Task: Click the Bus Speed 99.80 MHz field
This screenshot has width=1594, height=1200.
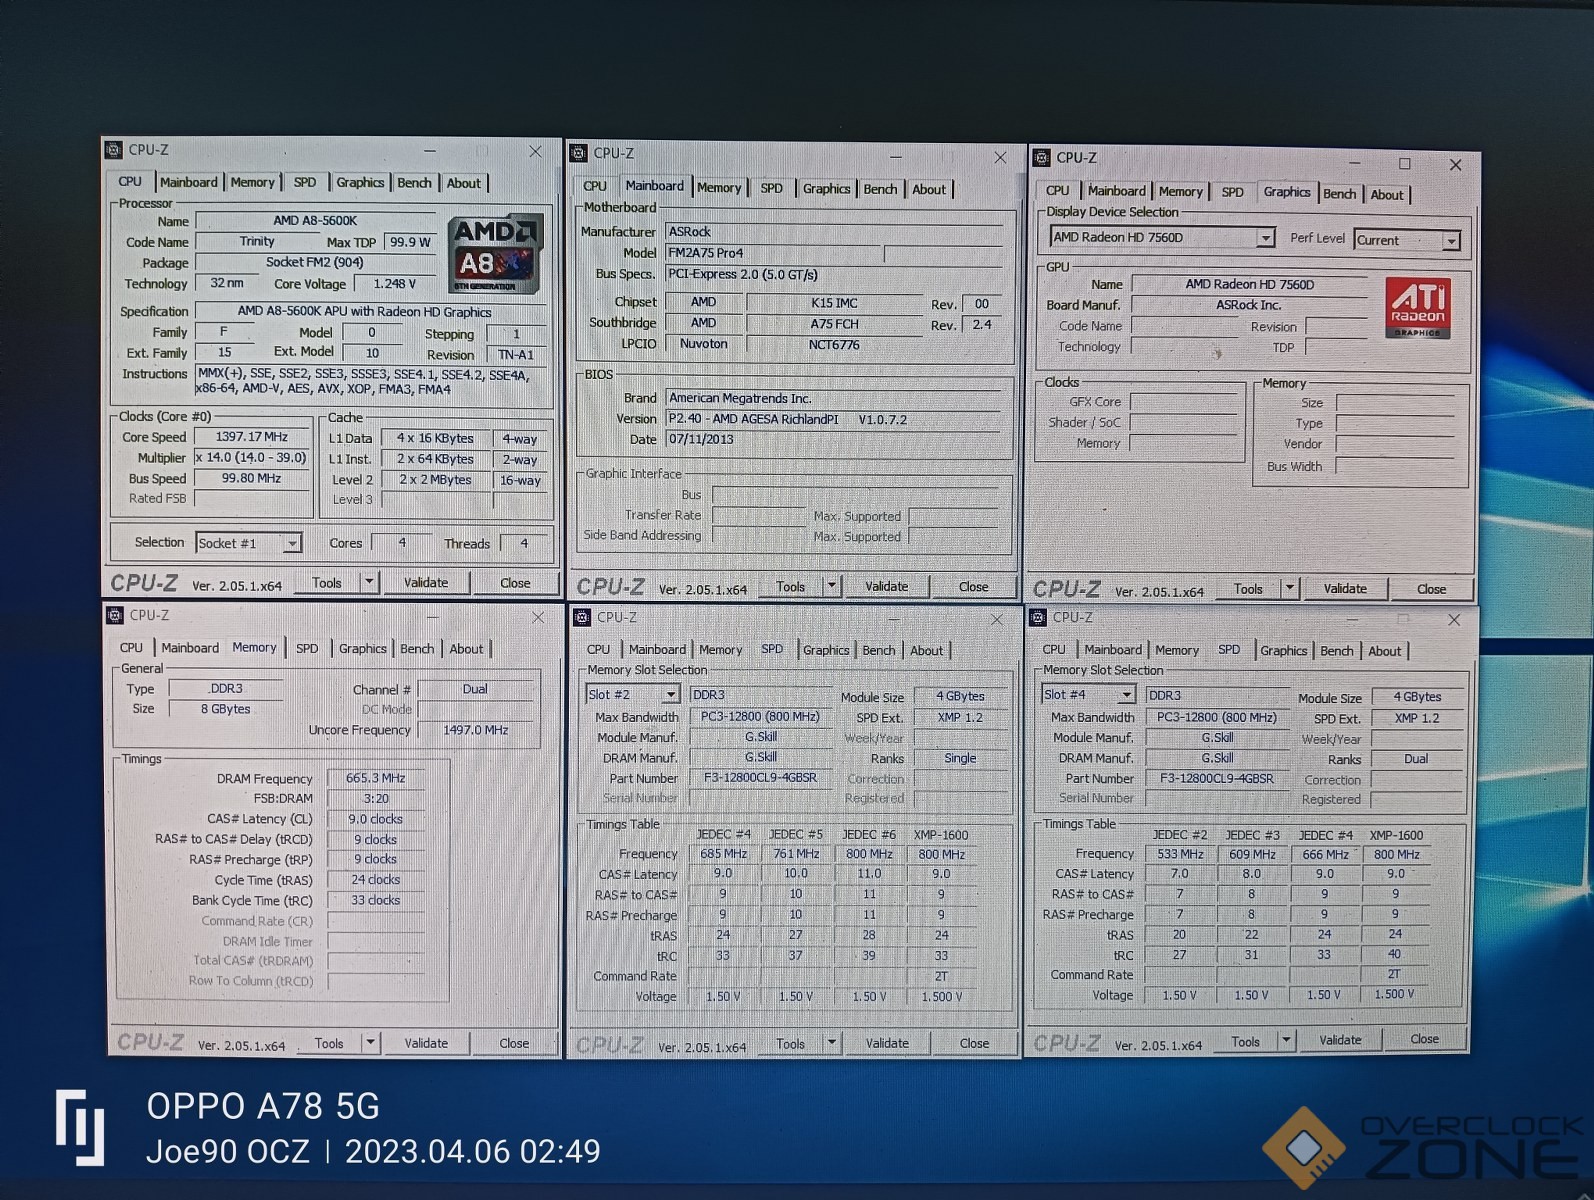Action: pyautogui.click(x=251, y=478)
